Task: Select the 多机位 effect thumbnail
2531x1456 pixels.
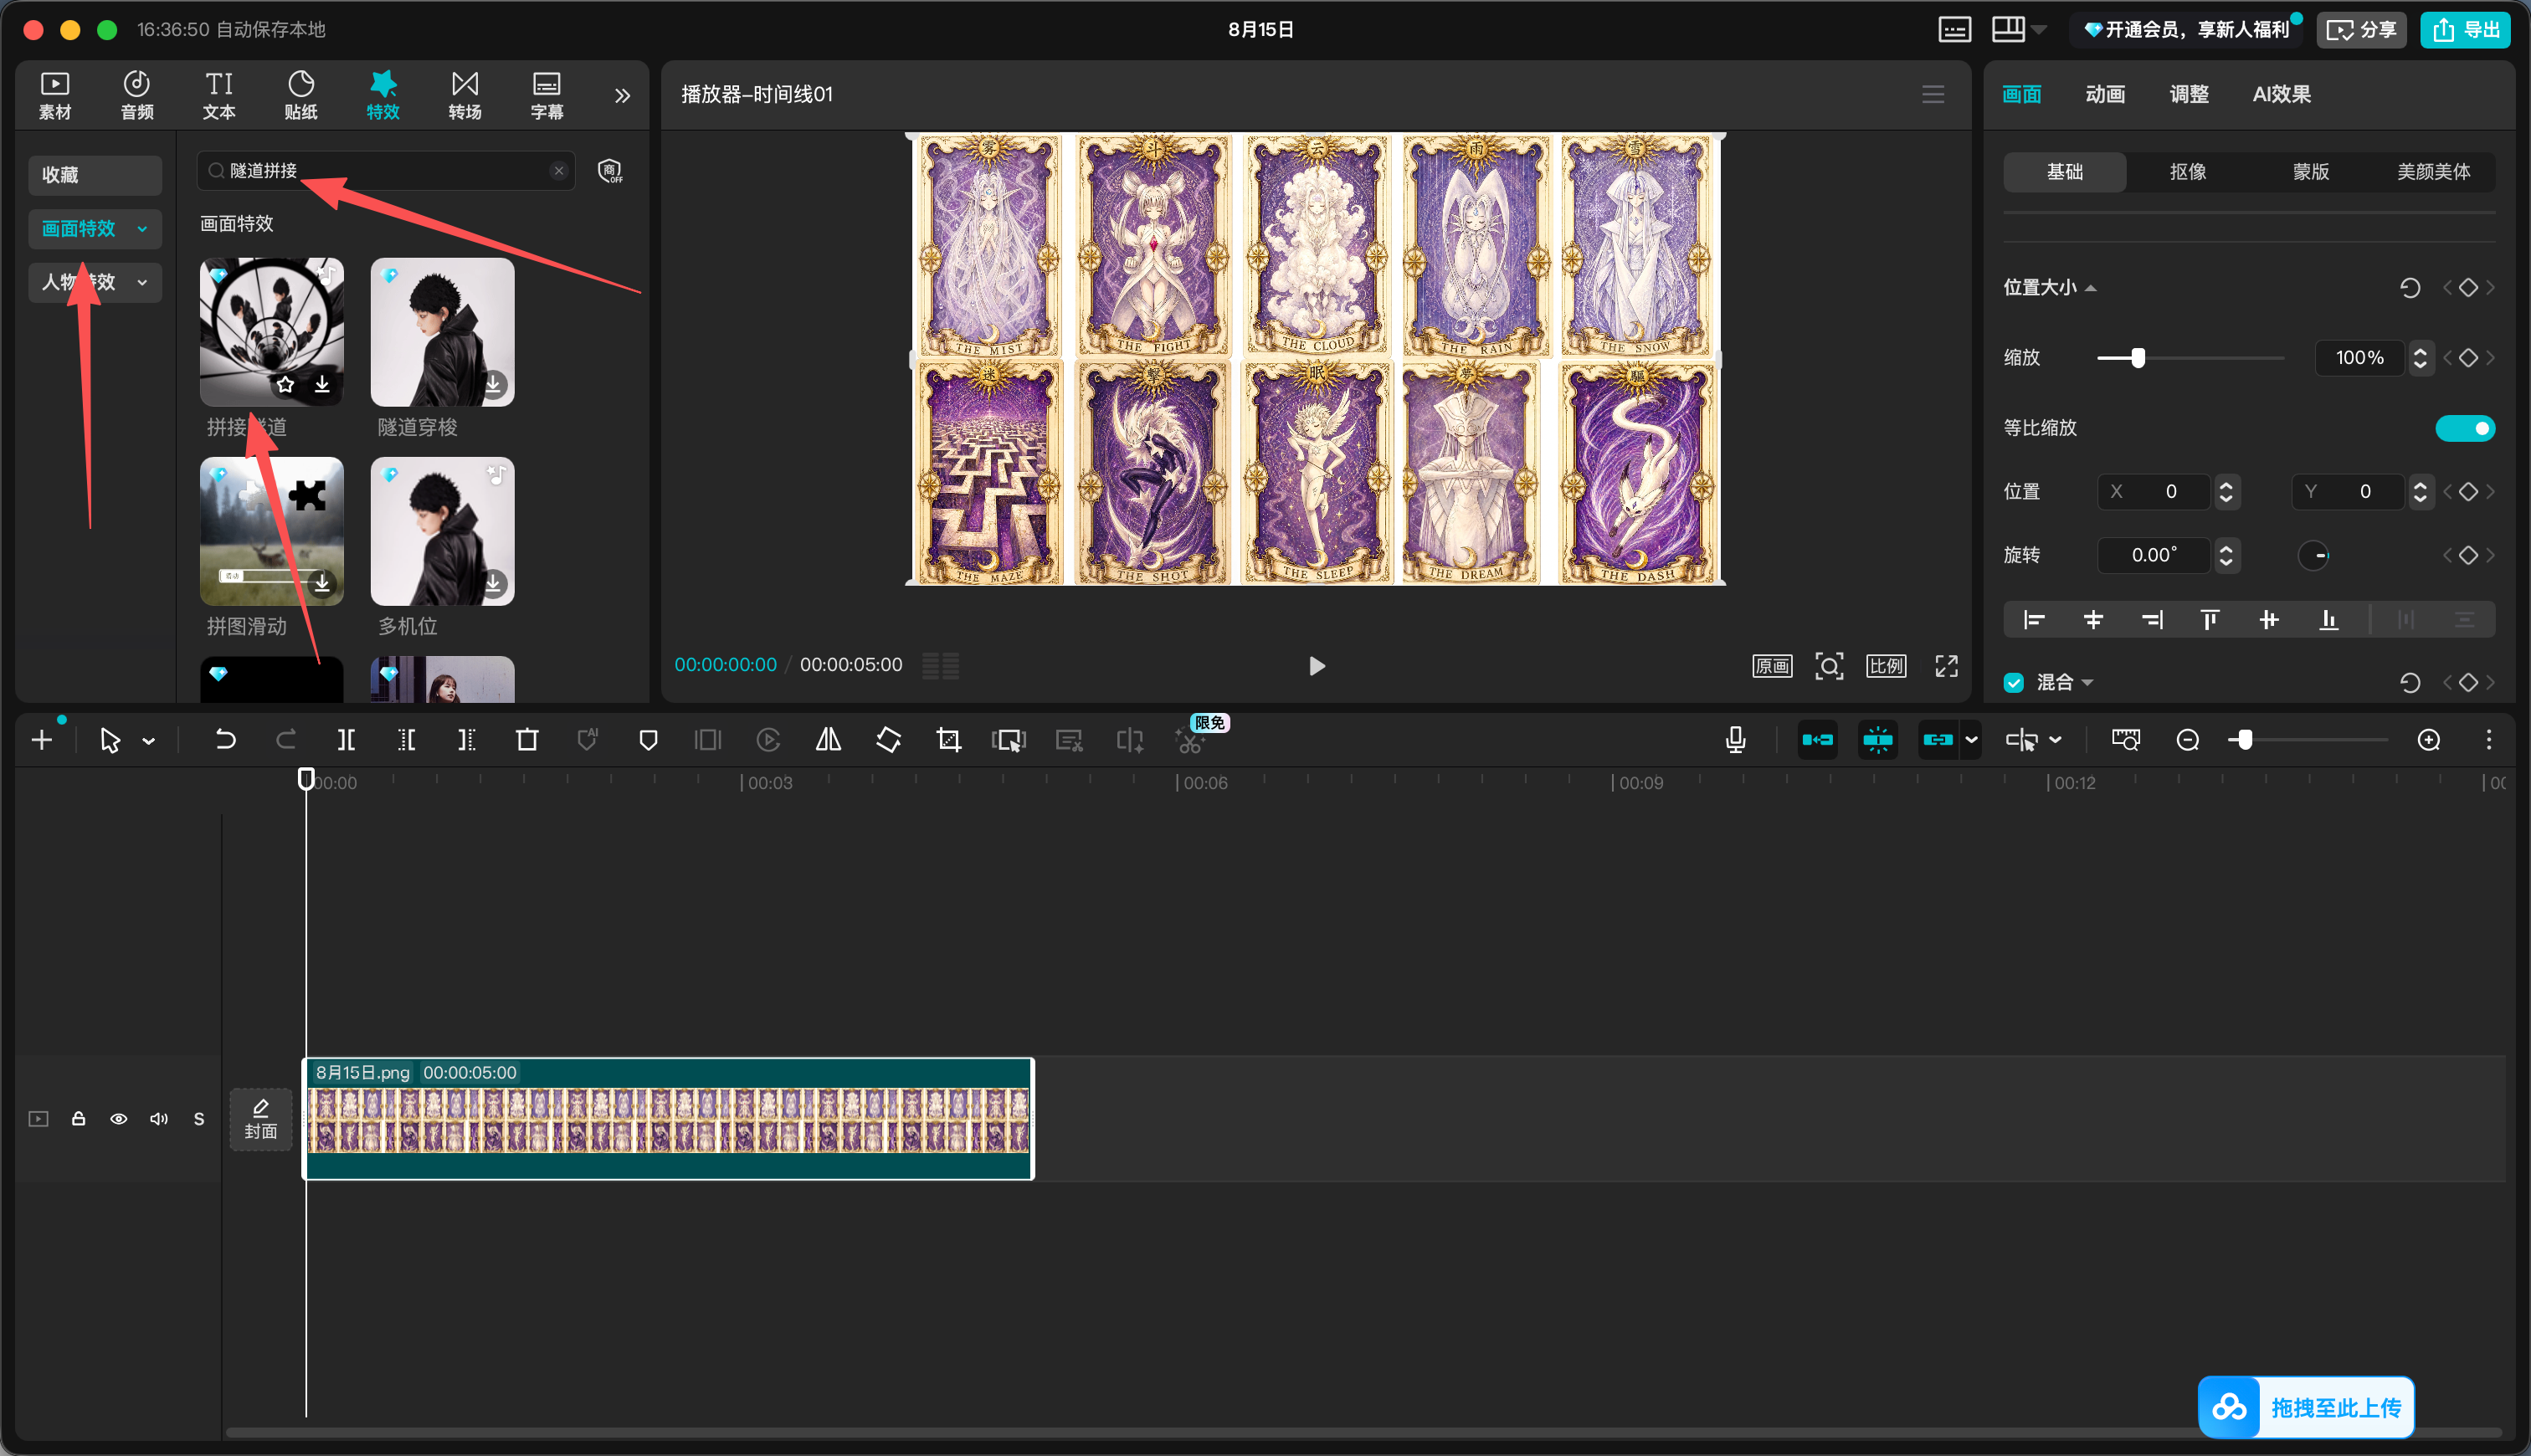Action: pos(443,531)
